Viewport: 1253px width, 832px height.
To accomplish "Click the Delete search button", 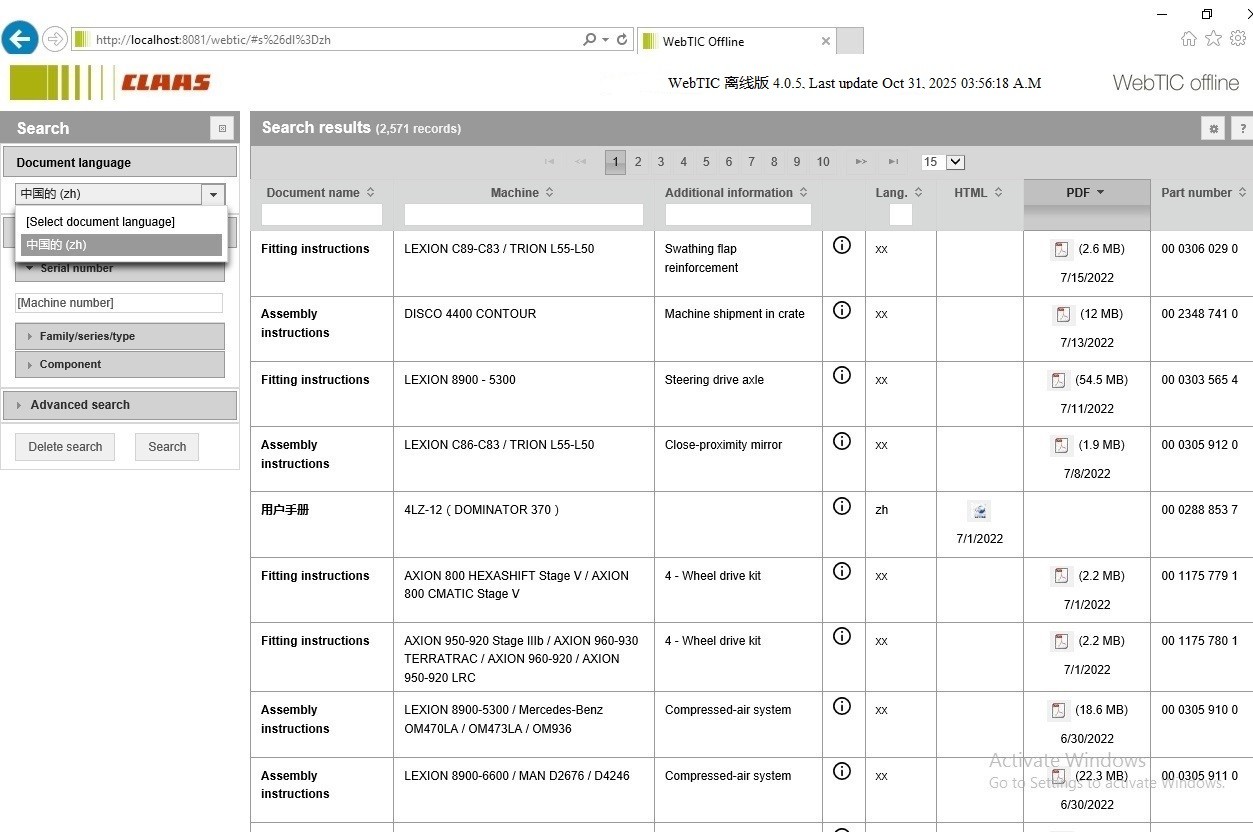I will 65,447.
